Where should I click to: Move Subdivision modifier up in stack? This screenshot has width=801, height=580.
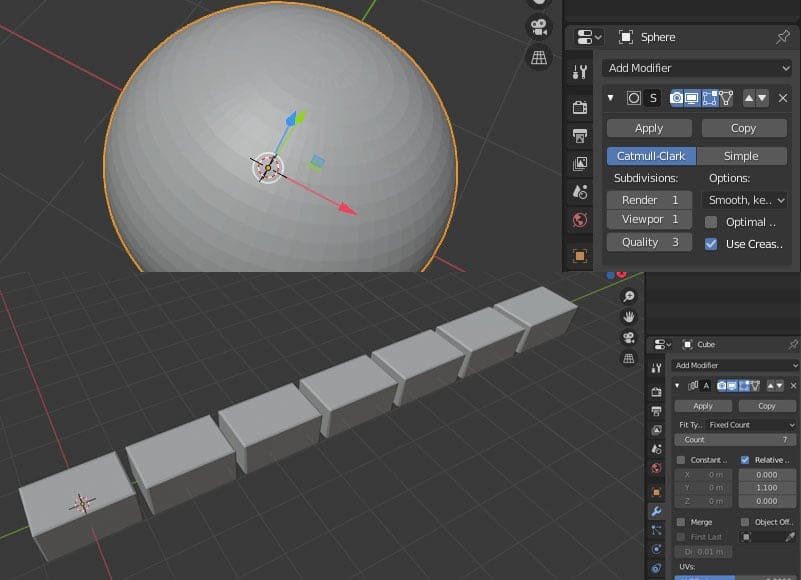pyautogui.click(x=748, y=98)
